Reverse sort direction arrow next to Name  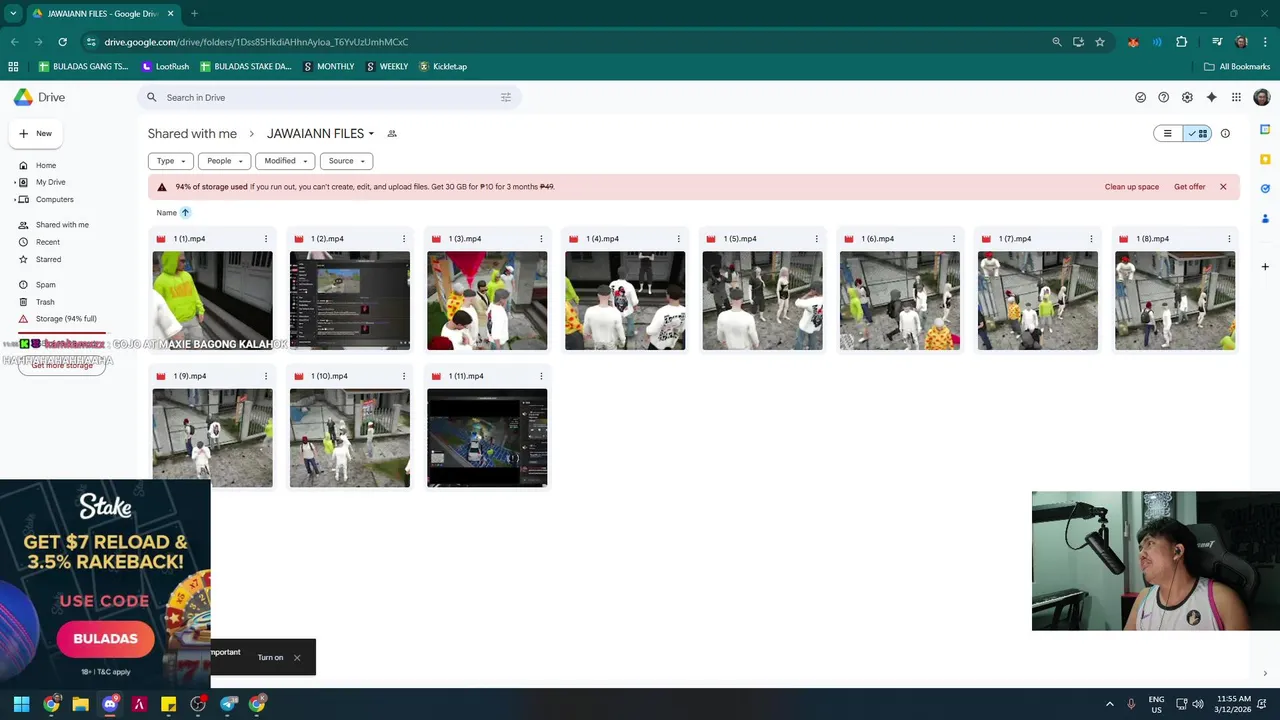(x=185, y=212)
